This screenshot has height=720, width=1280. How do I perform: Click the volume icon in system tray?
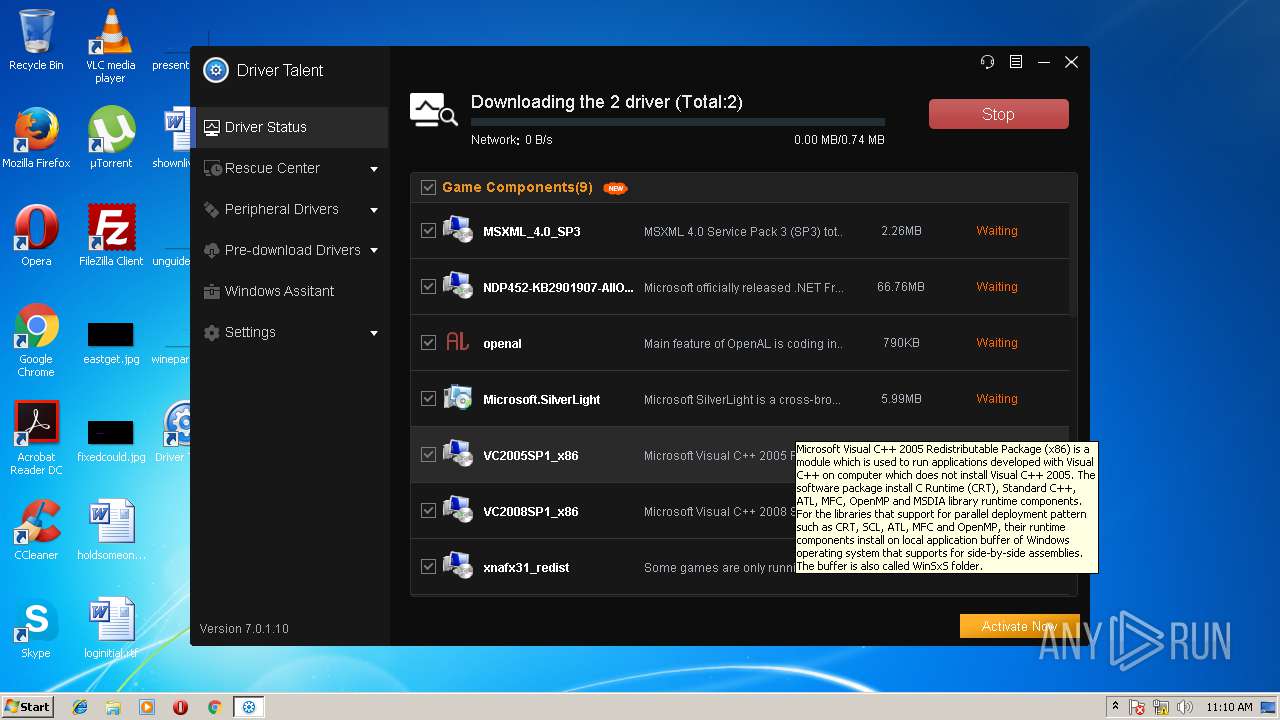[1184, 707]
